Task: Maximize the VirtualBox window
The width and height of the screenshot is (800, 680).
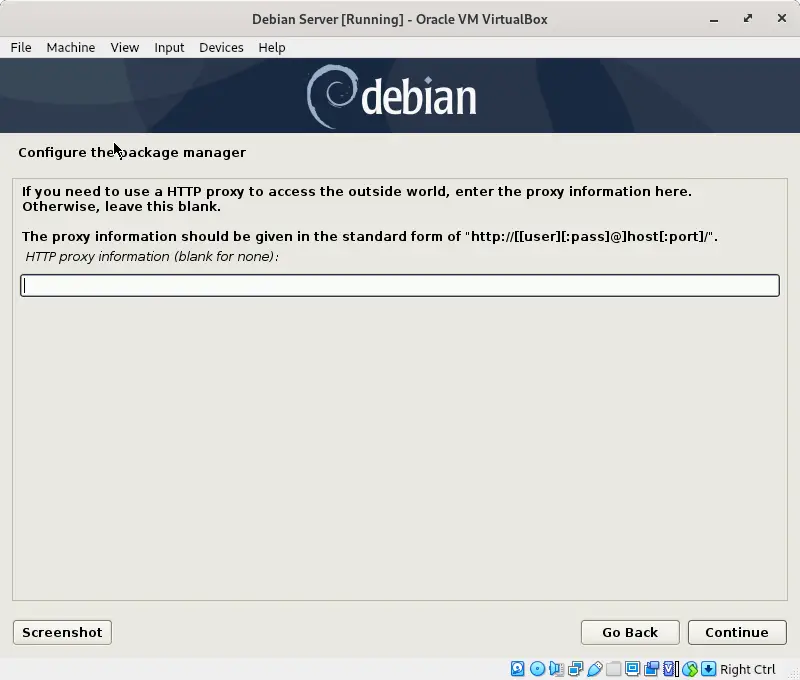Action: point(747,19)
